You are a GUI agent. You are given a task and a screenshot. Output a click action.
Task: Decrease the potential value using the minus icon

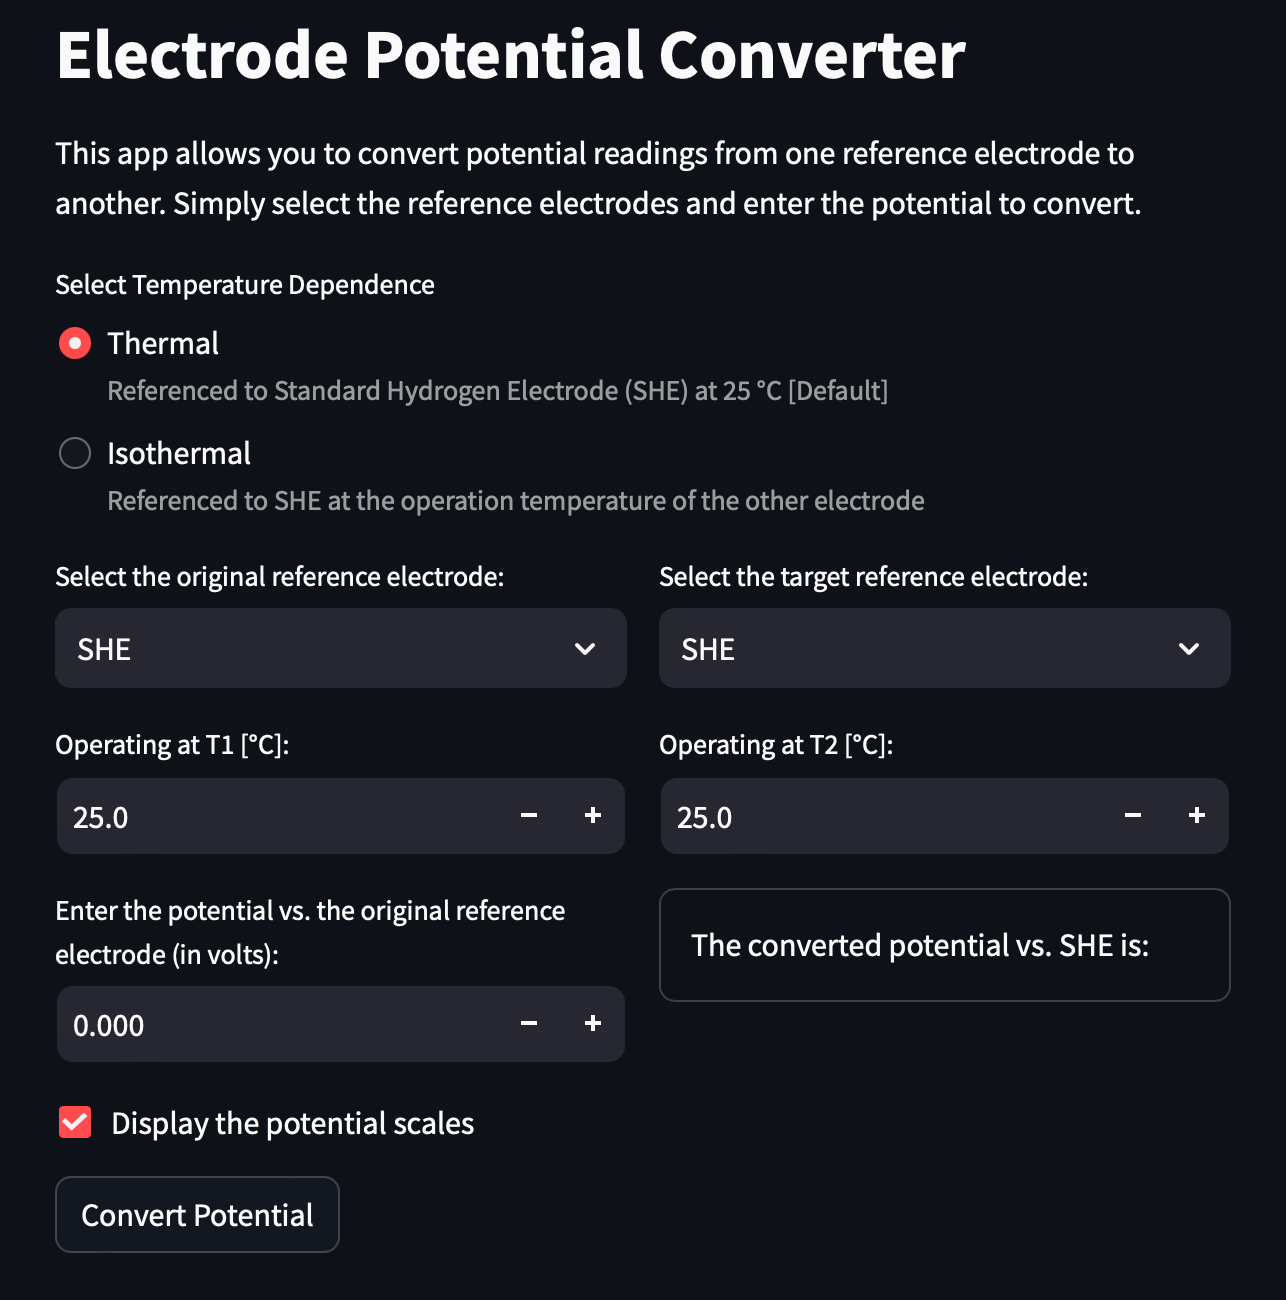[x=528, y=1024]
